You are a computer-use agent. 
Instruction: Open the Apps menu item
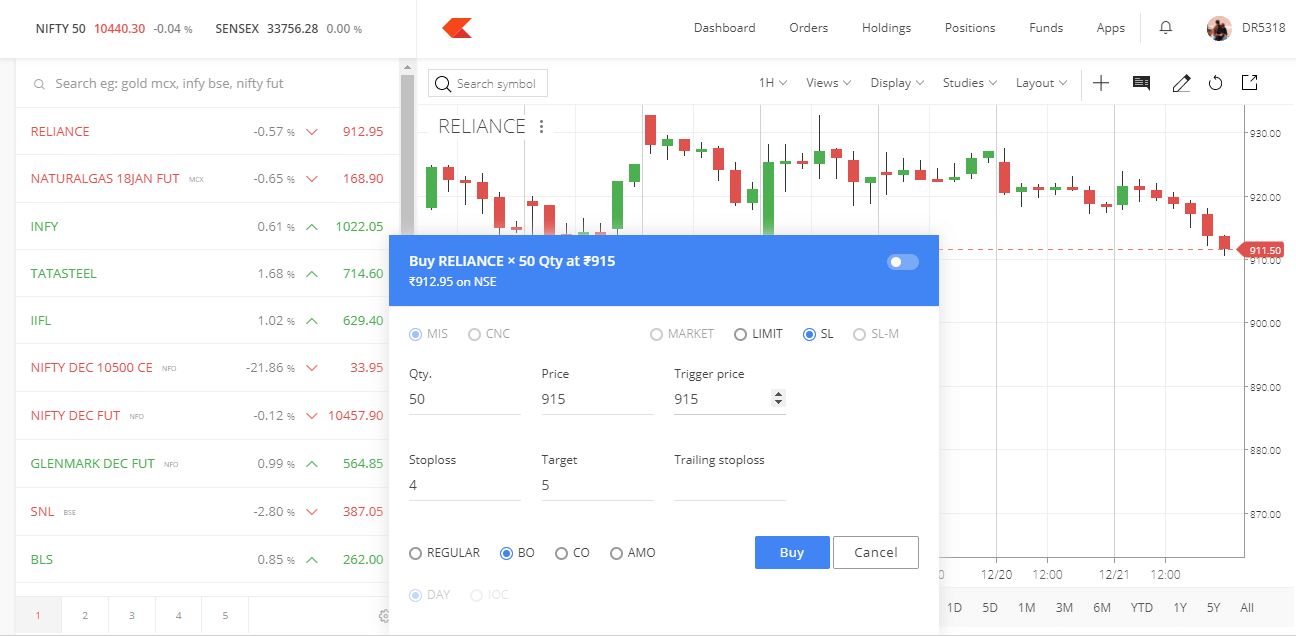(x=1111, y=28)
